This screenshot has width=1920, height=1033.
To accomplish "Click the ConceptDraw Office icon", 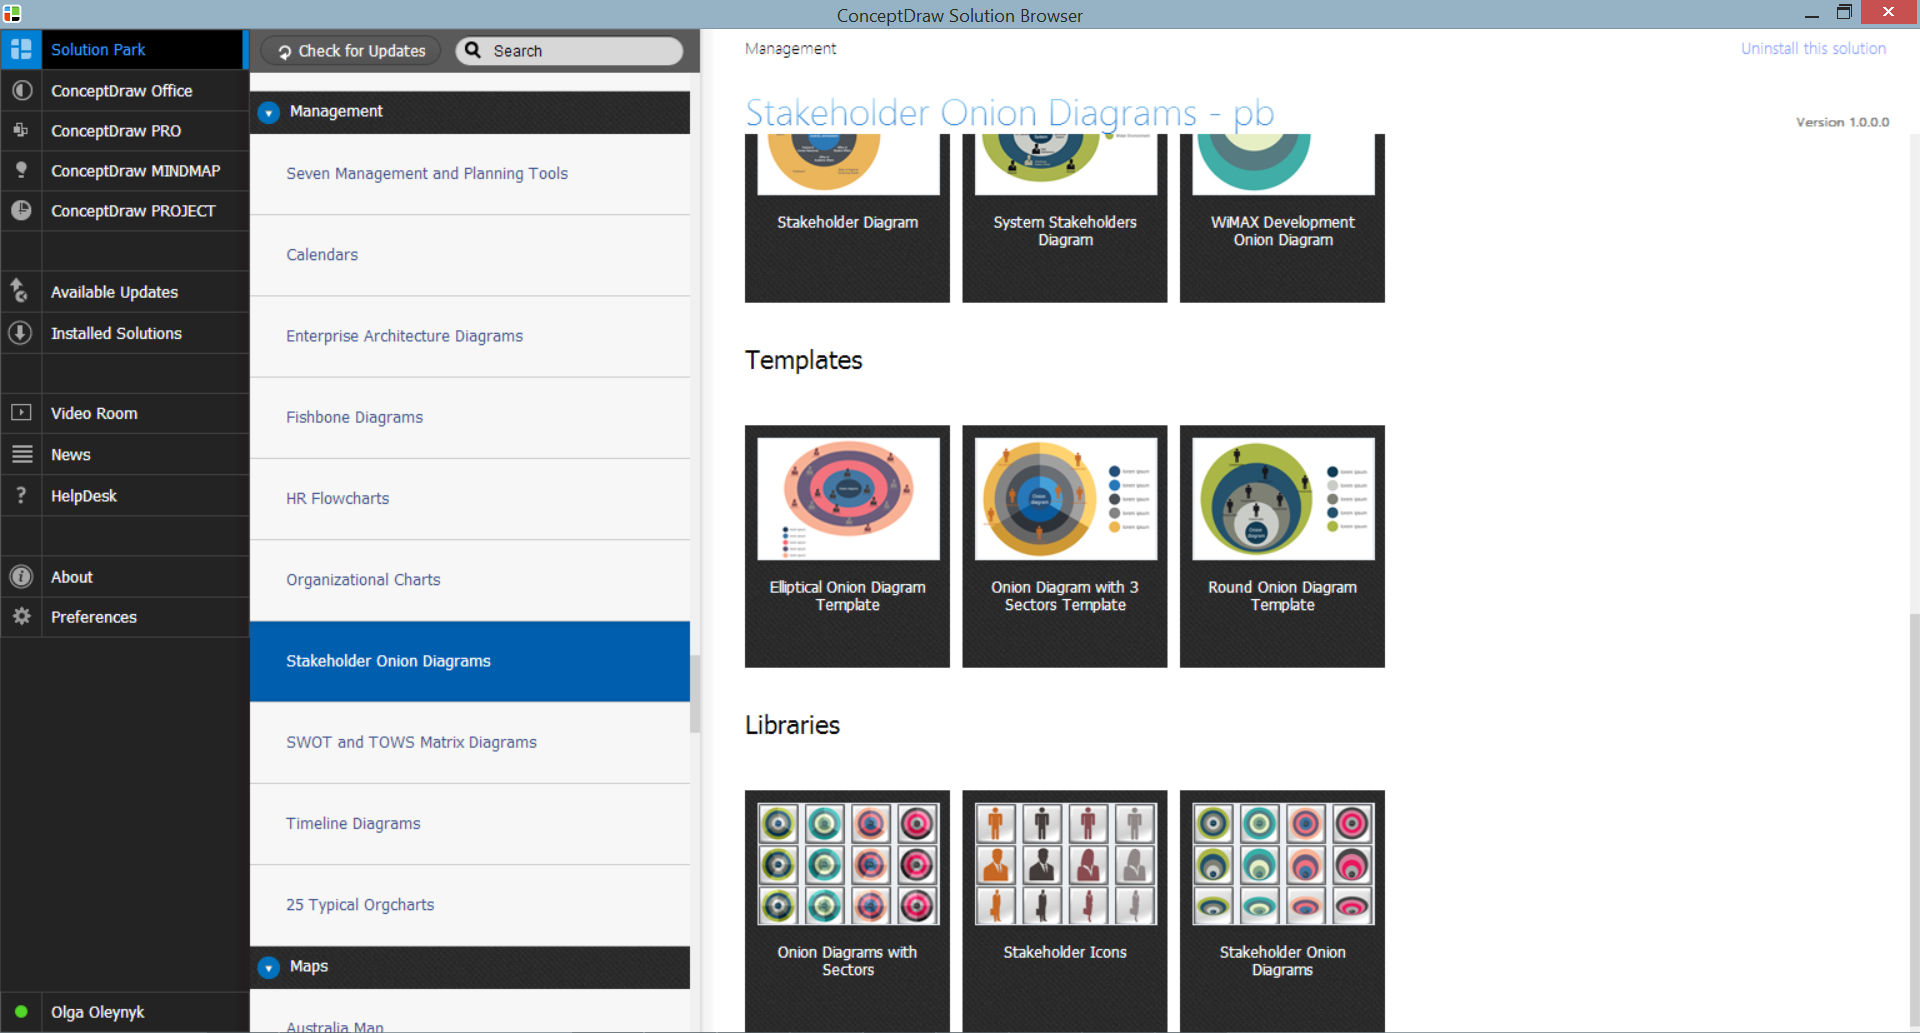I will tap(21, 90).
